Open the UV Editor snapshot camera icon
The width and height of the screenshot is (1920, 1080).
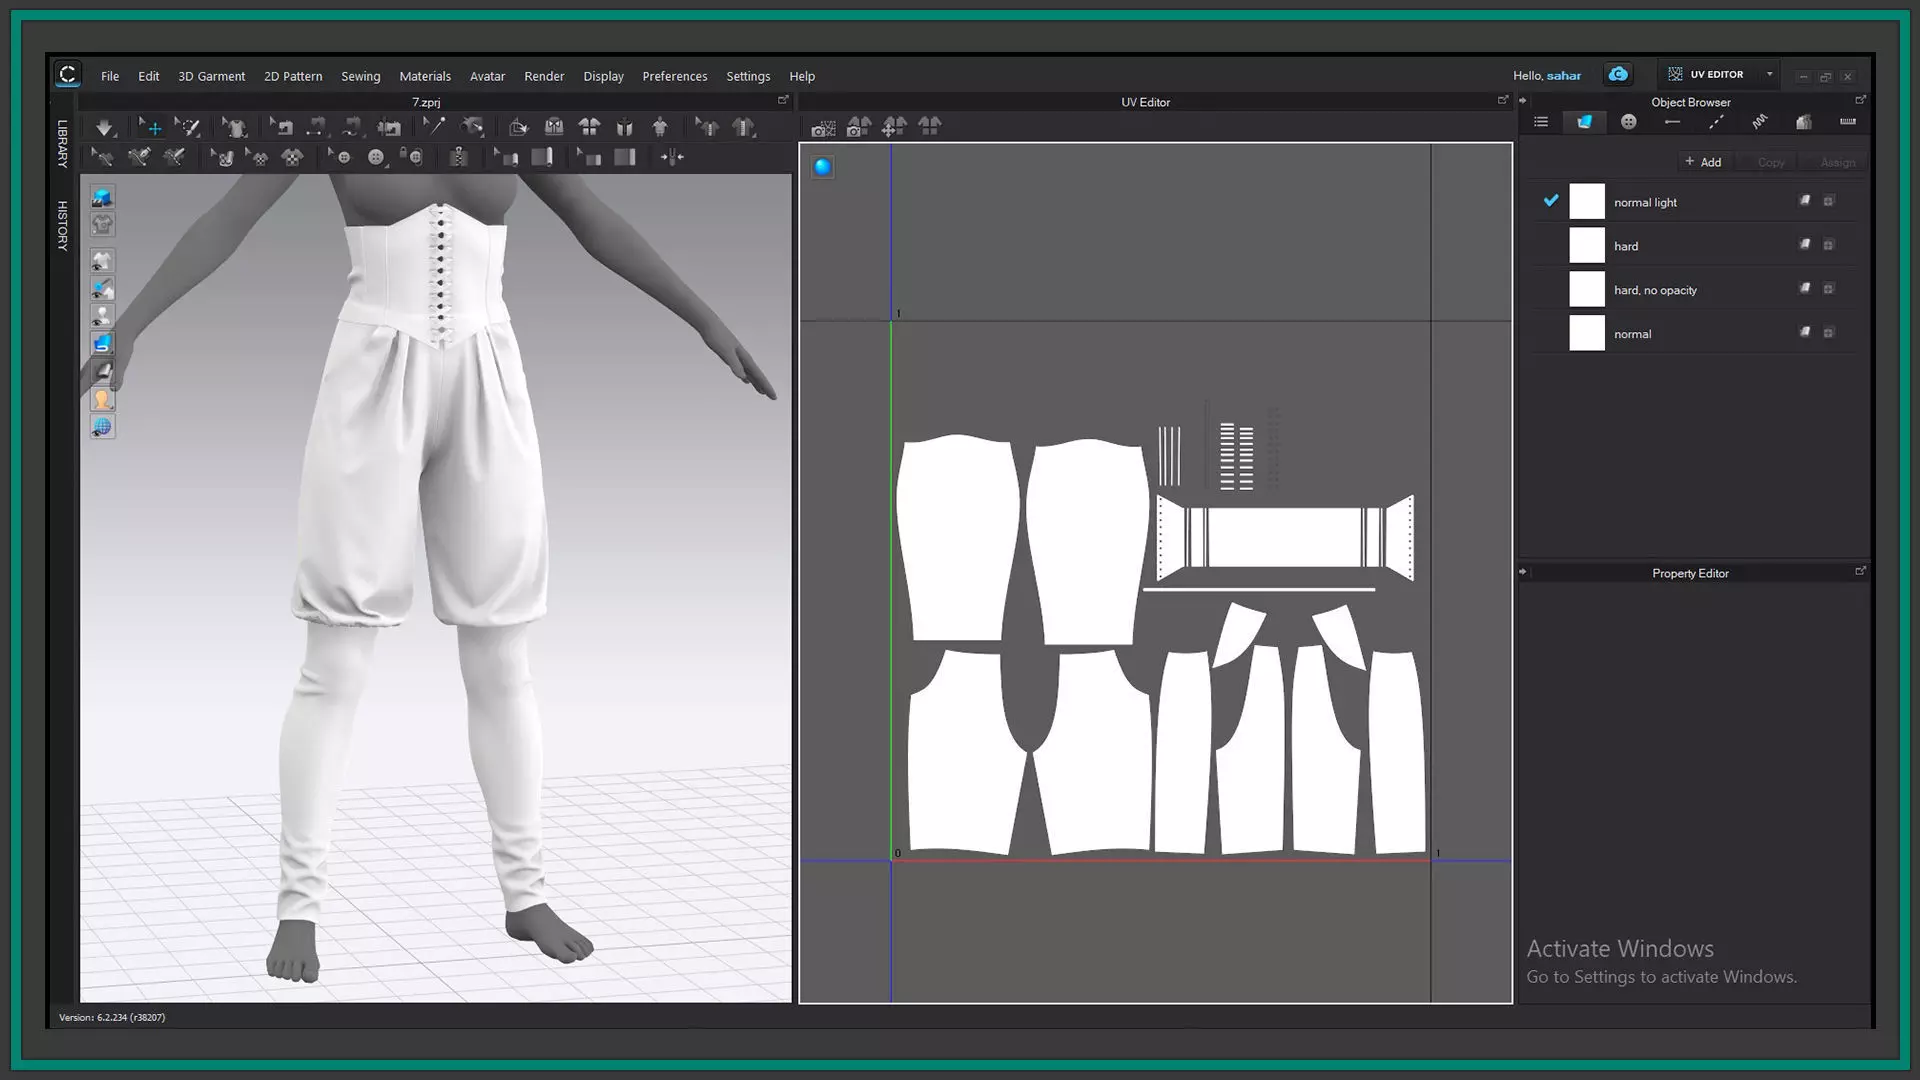(823, 127)
